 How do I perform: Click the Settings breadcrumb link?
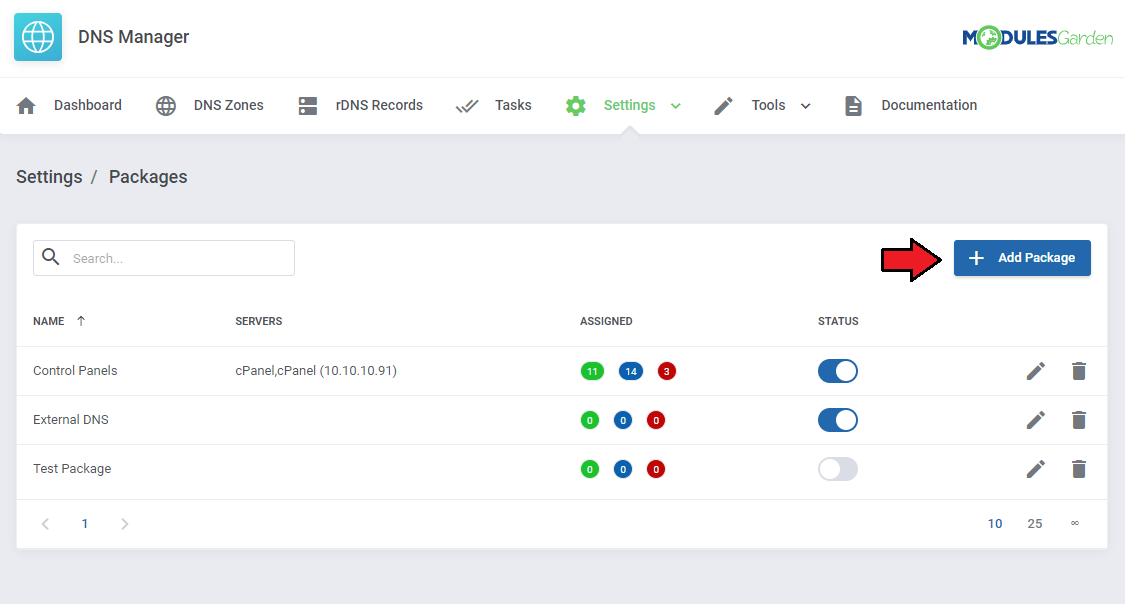click(50, 176)
